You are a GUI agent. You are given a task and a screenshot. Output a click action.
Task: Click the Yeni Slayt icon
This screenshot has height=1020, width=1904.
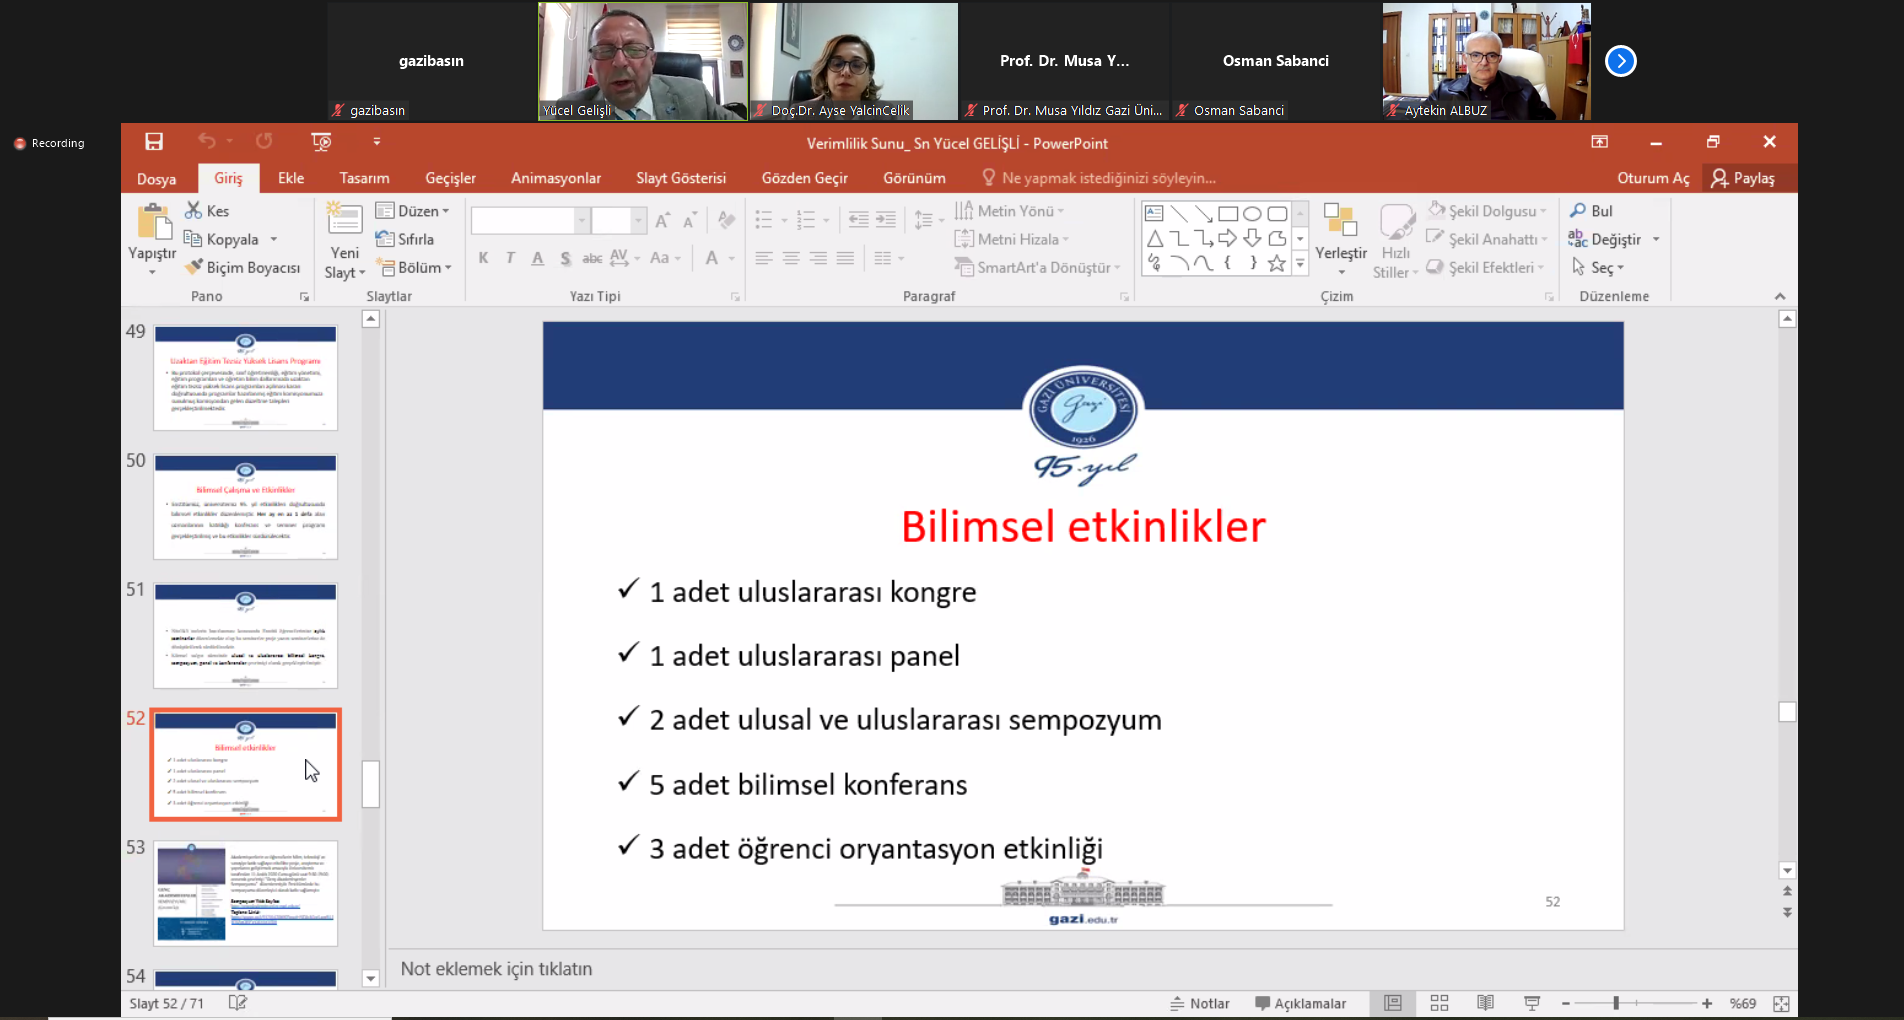(x=344, y=219)
